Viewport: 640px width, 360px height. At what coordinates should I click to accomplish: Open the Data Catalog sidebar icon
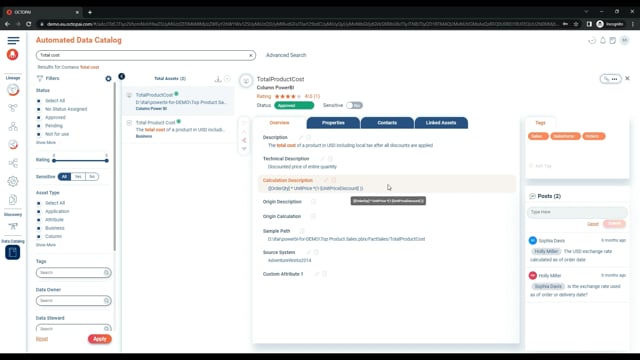[x=13, y=253]
